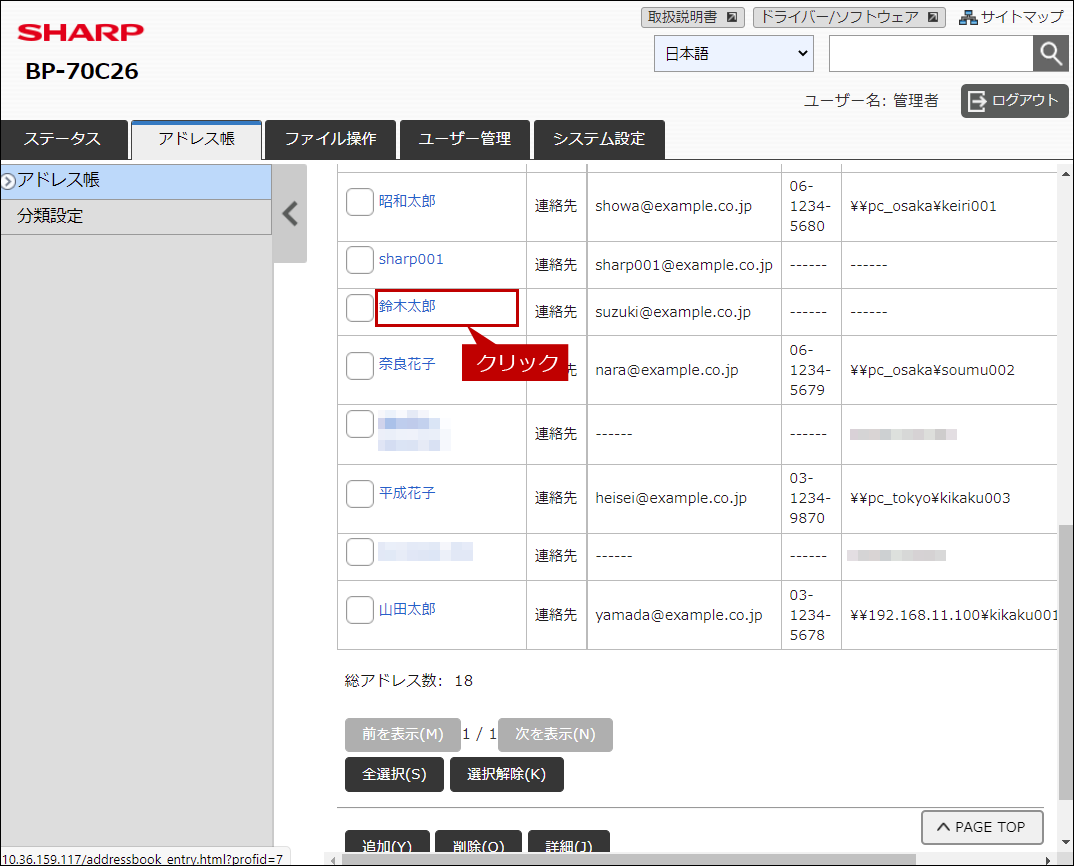Open the 取扱説明書 manual link
This screenshot has height=866, width=1074.
(x=692, y=17)
